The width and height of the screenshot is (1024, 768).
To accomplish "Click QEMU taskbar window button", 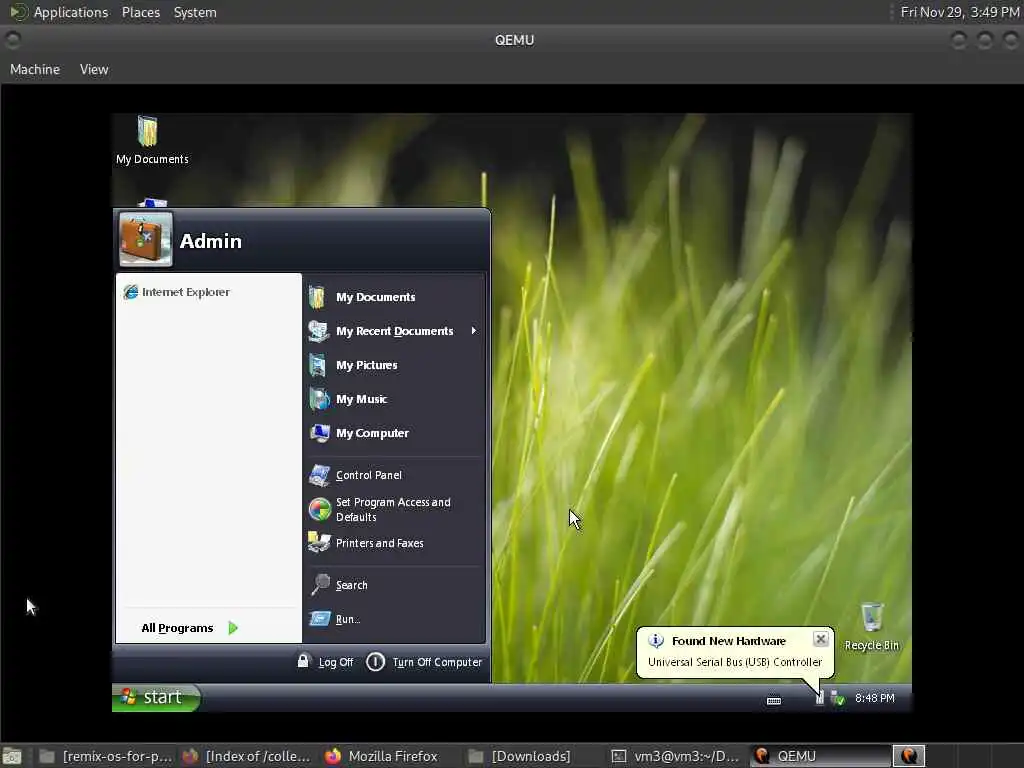I will coord(818,756).
